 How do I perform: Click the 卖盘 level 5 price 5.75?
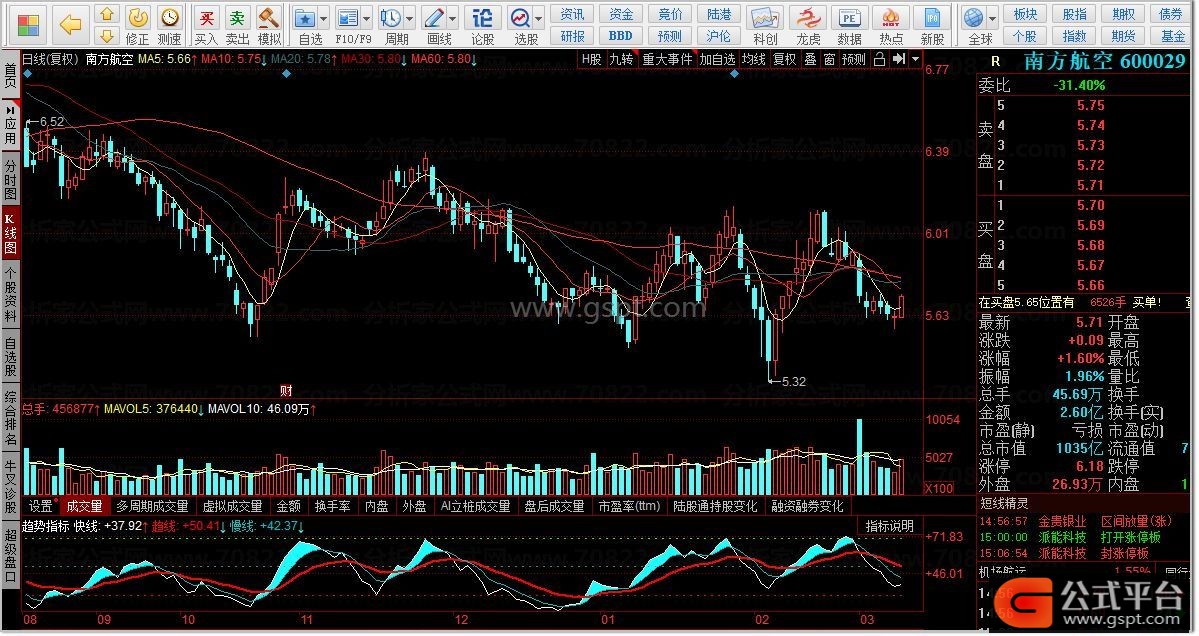[x=1091, y=105]
